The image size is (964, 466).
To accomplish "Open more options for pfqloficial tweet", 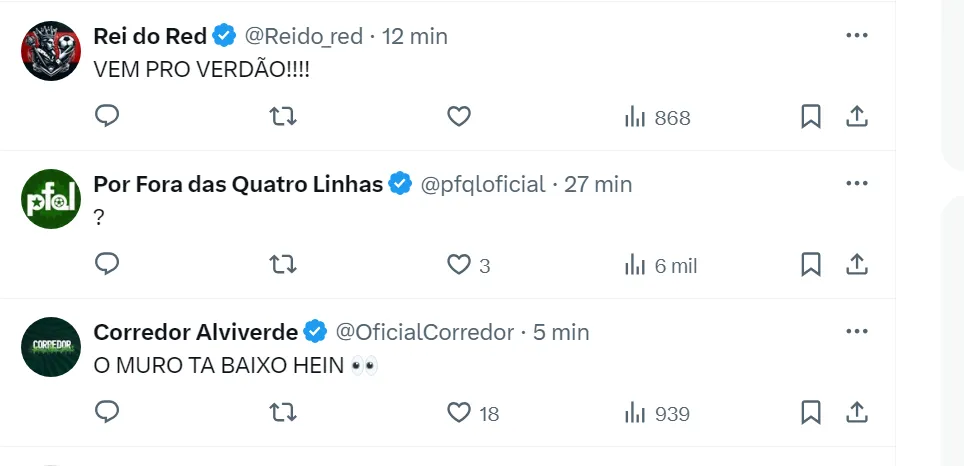I will [x=857, y=183].
